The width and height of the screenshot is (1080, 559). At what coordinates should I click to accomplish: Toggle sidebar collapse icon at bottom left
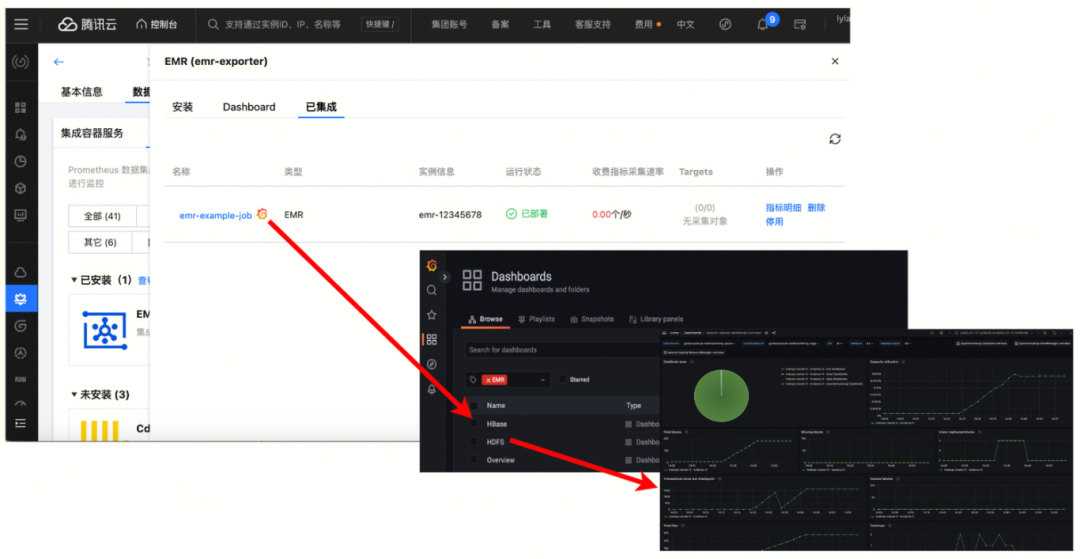click(x=21, y=423)
